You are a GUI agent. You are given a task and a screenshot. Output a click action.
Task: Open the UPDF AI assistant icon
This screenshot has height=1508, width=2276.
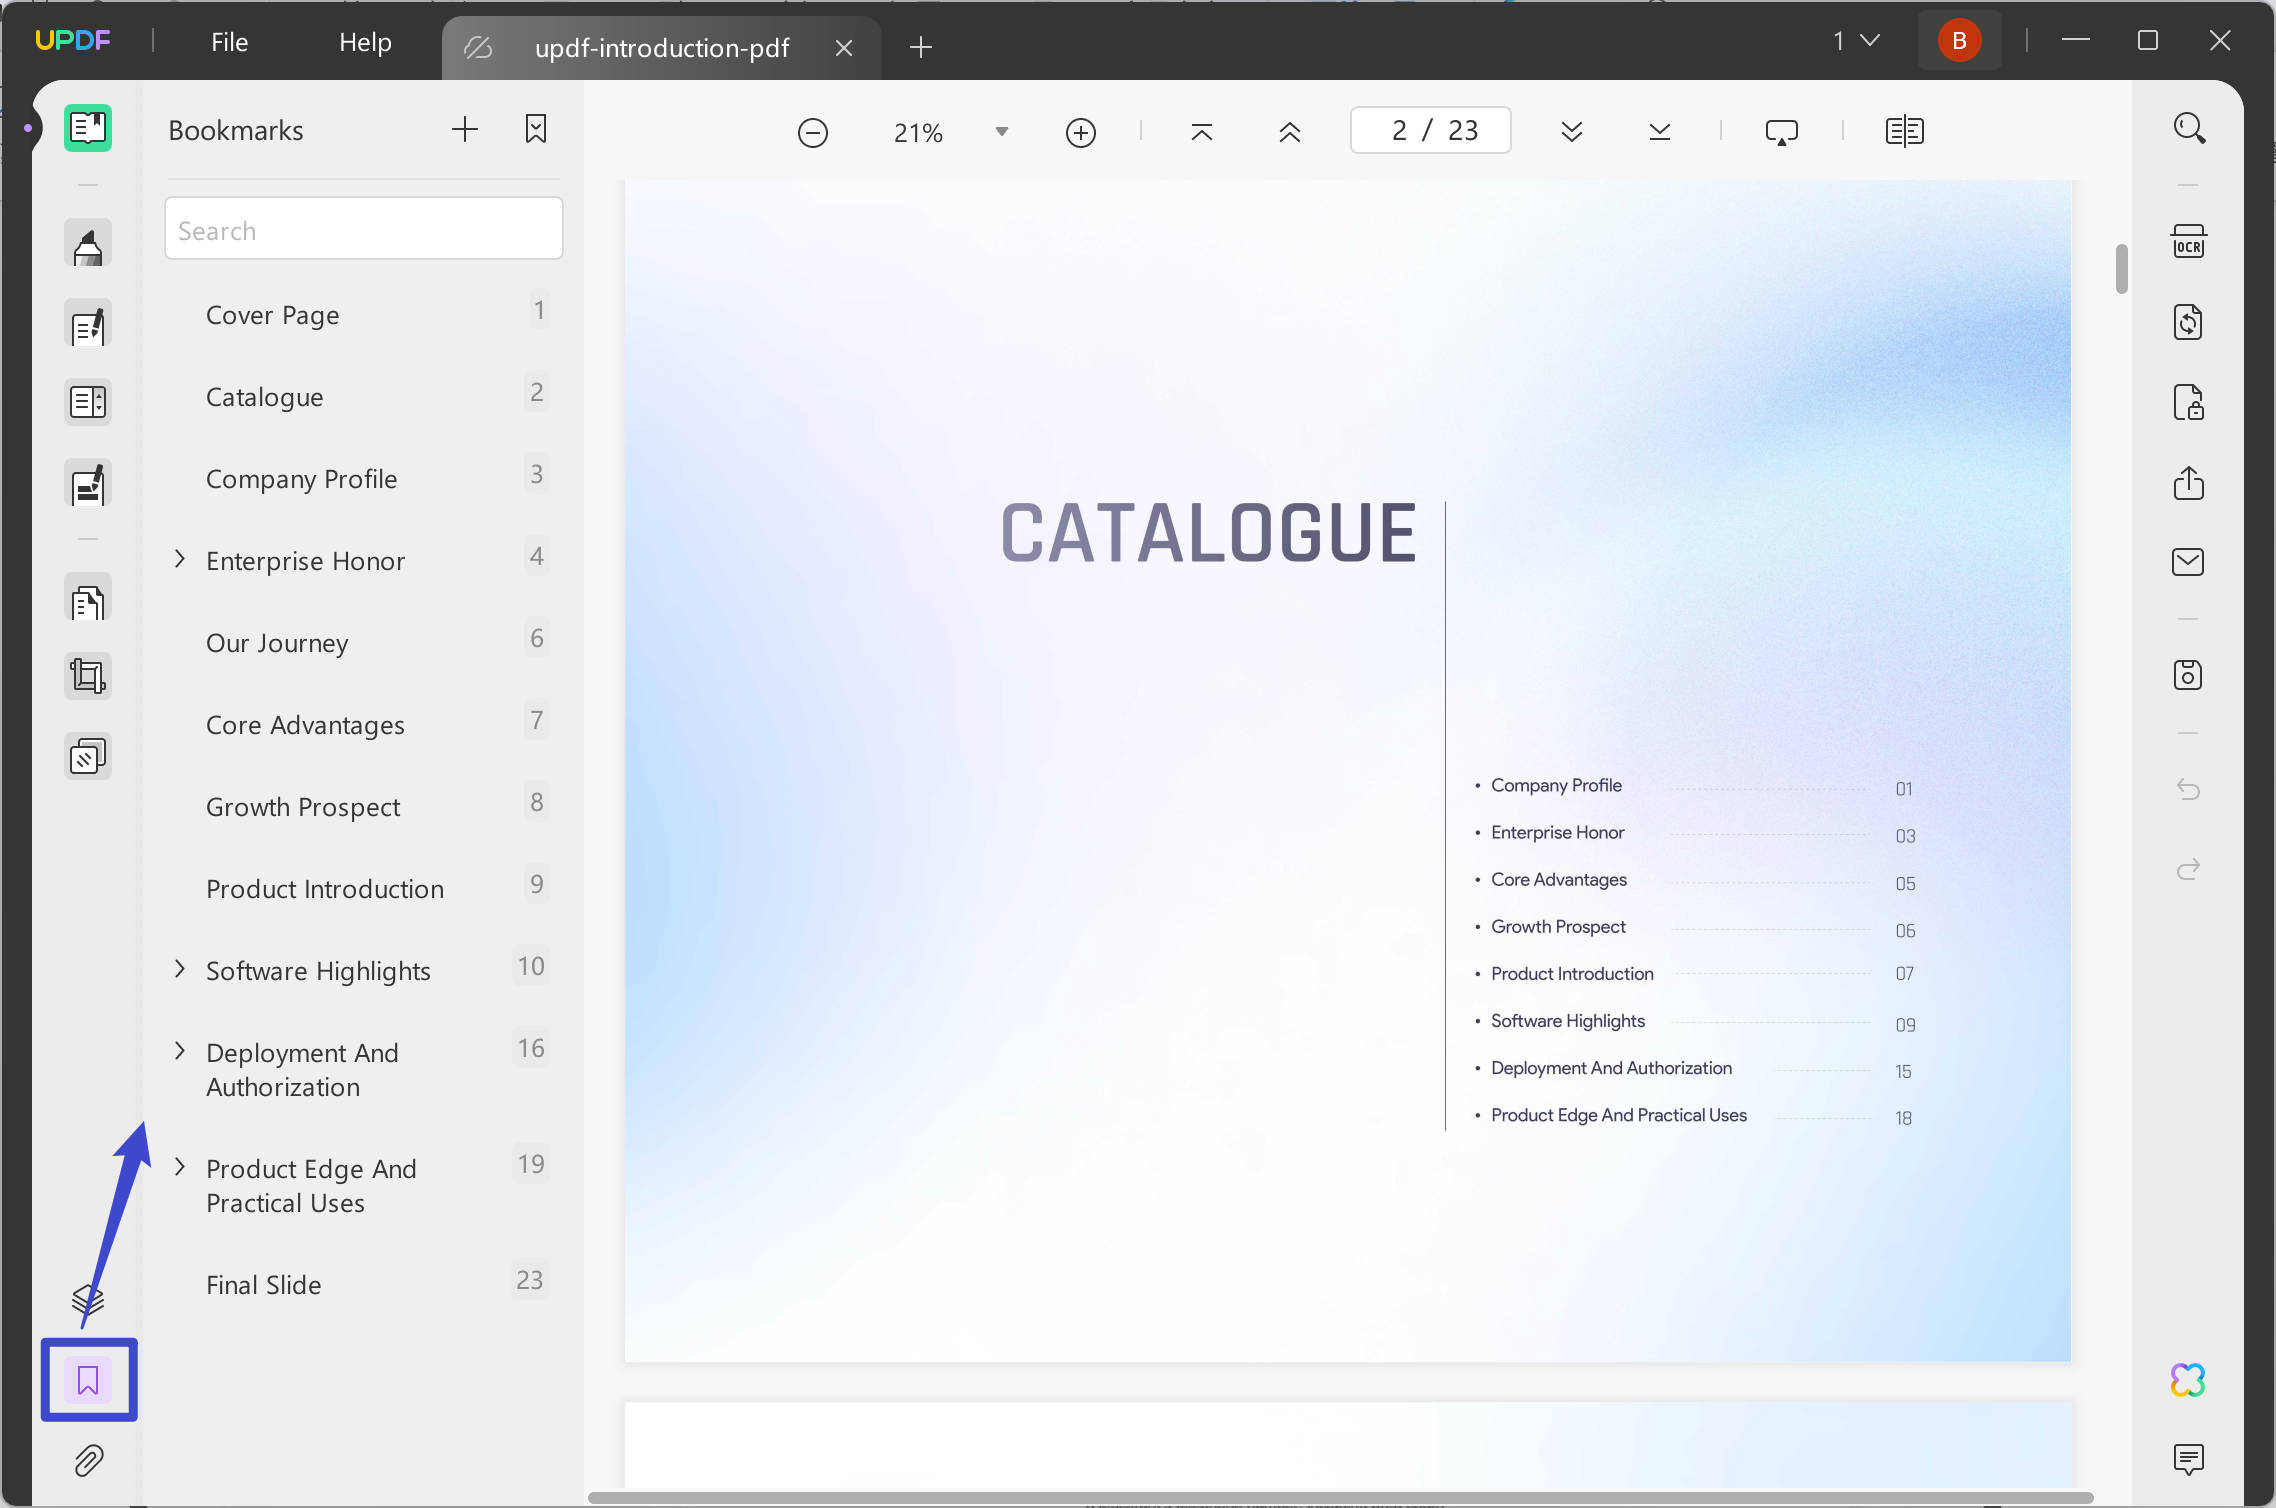[2188, 1380]
